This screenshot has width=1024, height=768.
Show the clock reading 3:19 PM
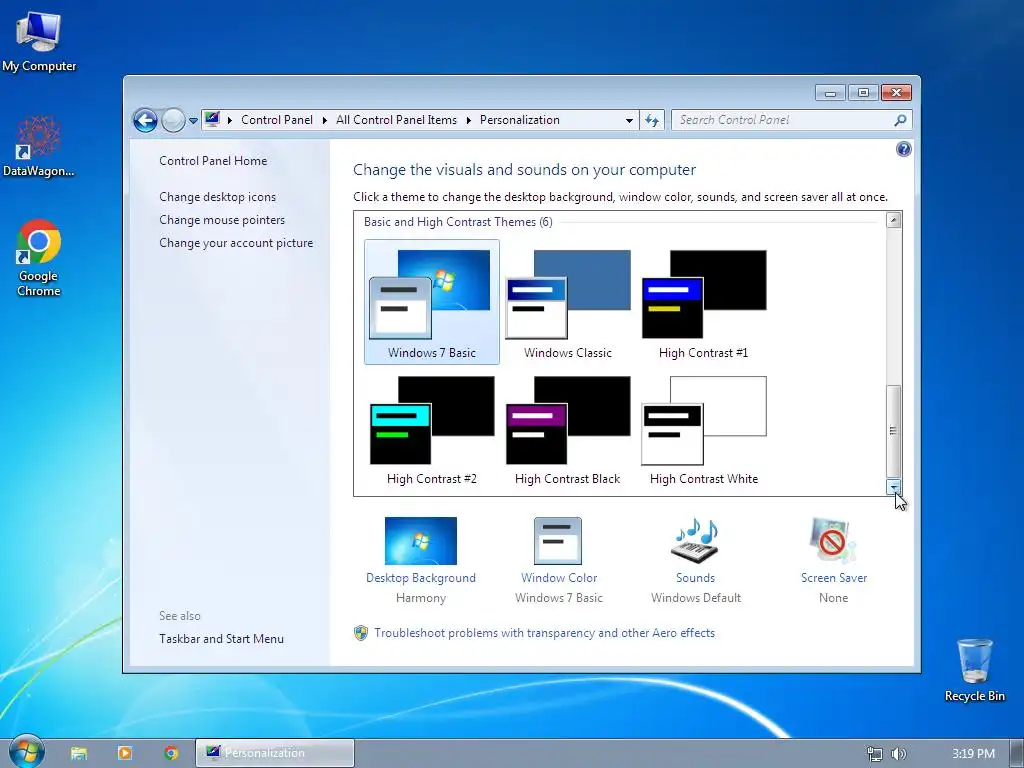point(973,754)
